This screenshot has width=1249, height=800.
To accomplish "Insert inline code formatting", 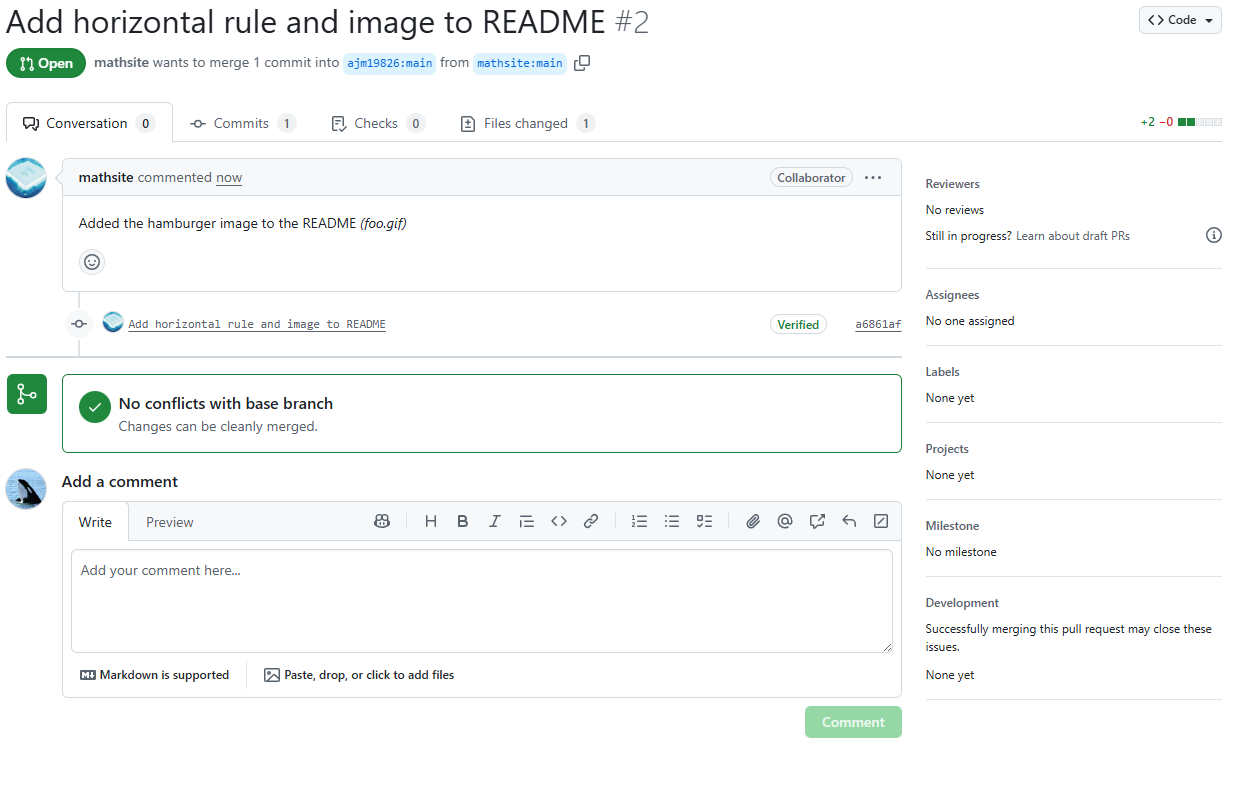I will click(x=558, y=521).
